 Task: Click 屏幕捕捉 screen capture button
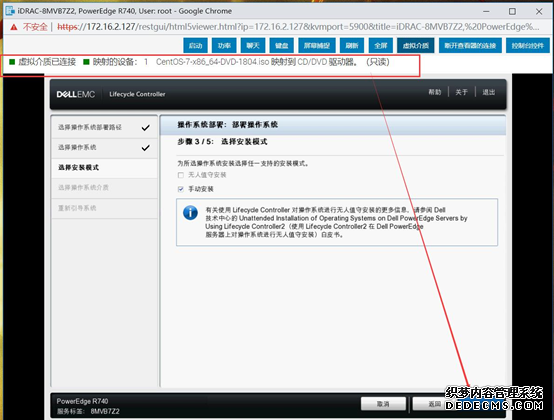(x=317, y=46)
